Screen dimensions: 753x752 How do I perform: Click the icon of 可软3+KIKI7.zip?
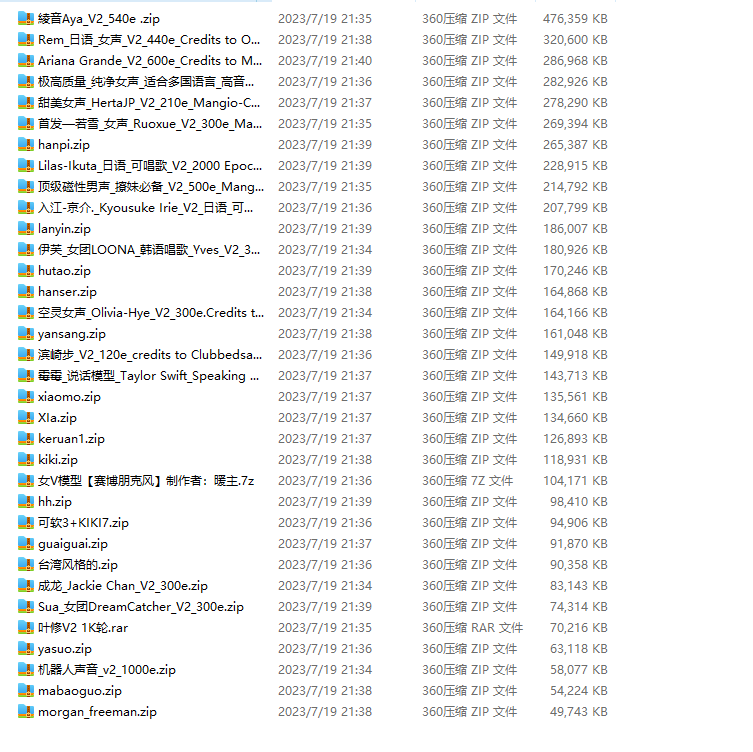[26, 523]
